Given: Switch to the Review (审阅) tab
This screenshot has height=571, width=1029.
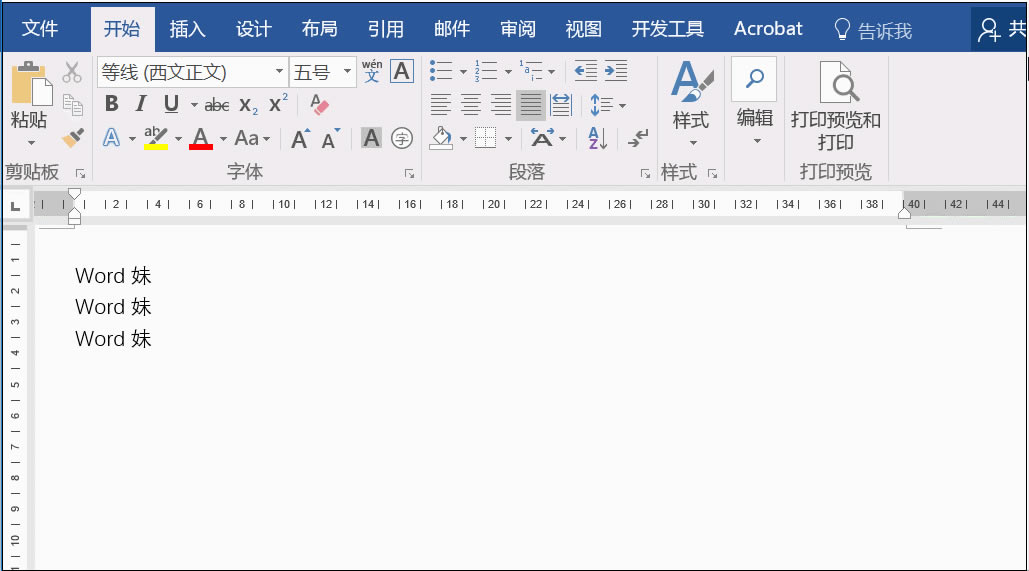Looking at the screenshot, I should click(x=518, y=29).
